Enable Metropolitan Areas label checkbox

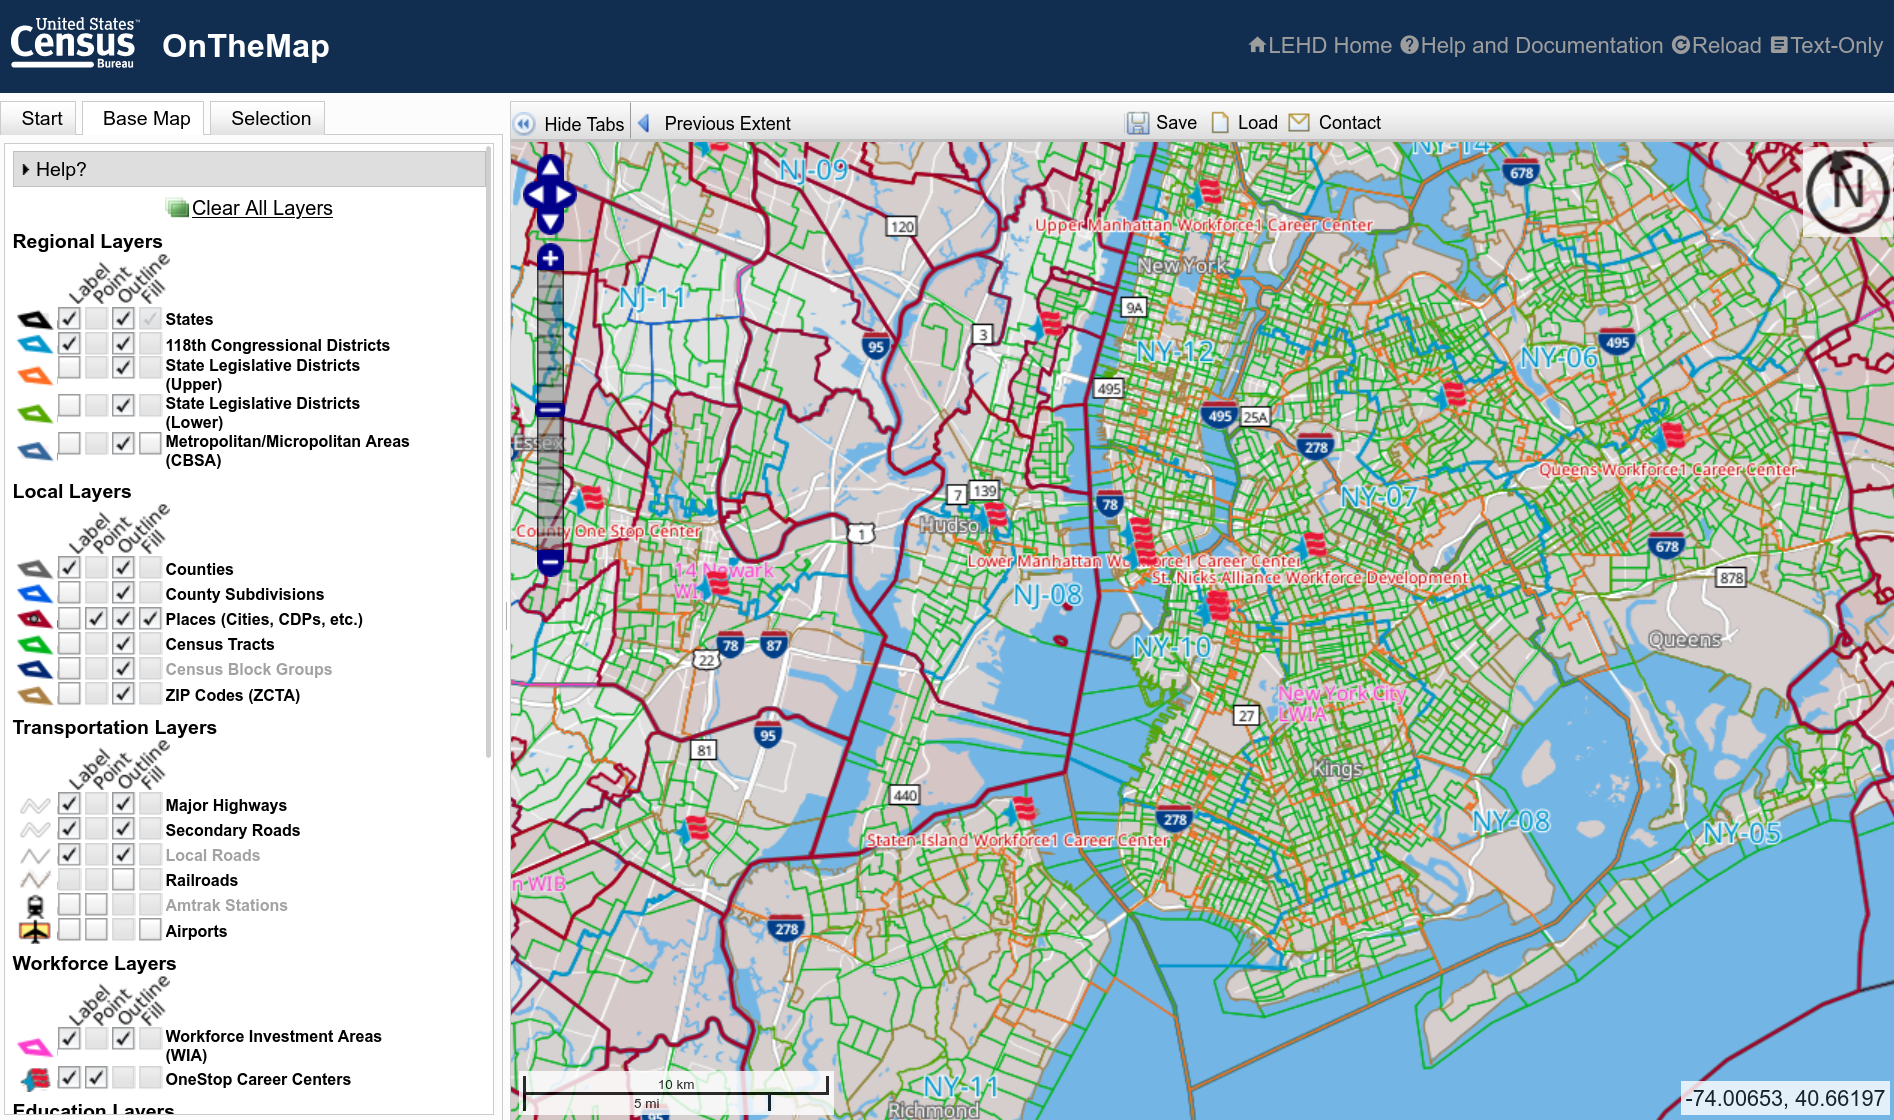pyautogui.click(x=69, y=442)
